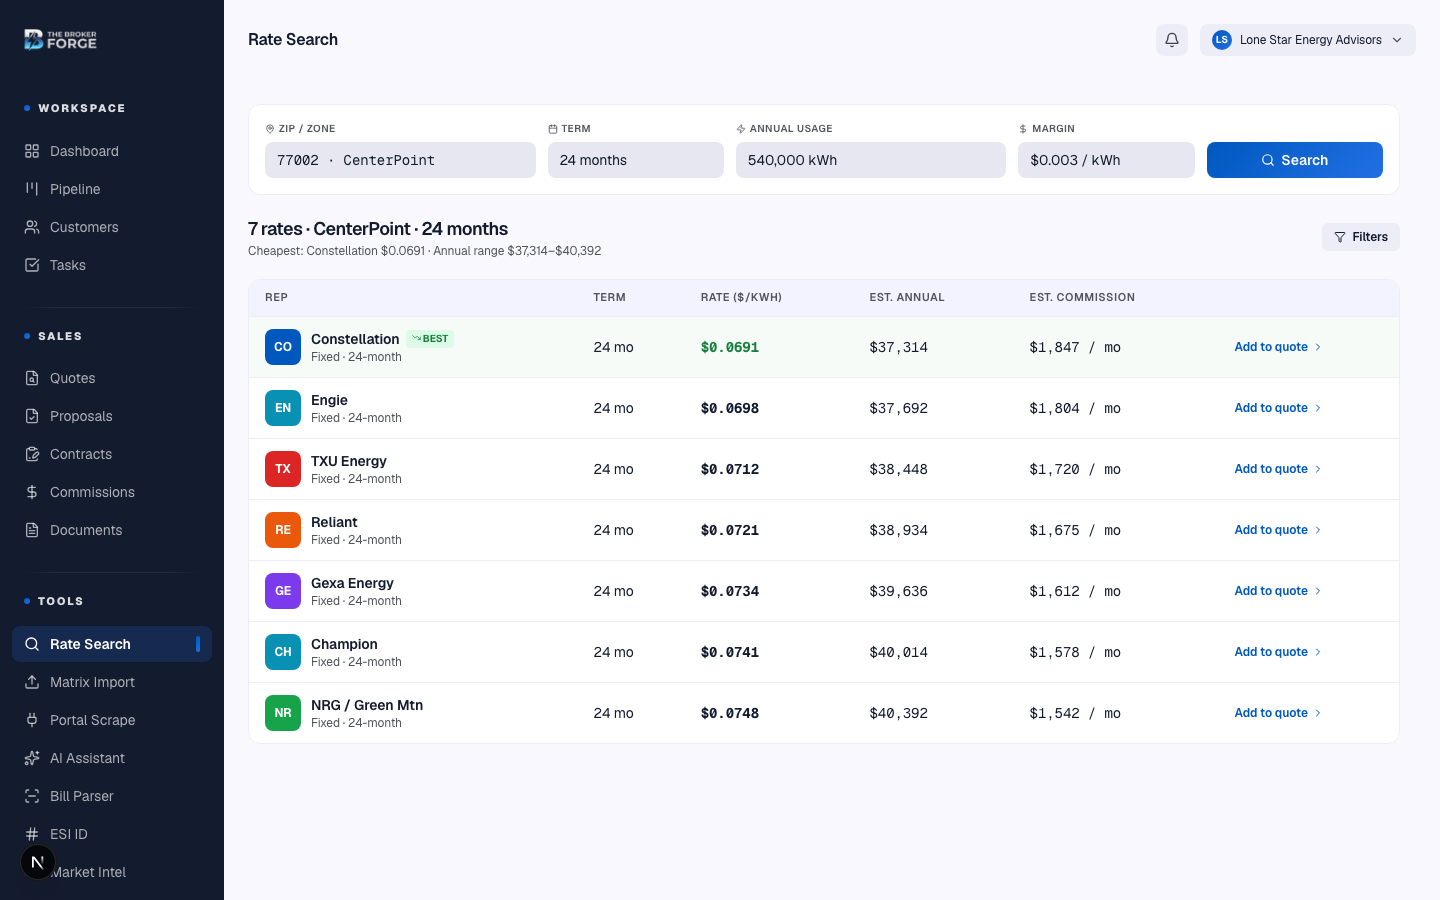Click the TXU Energy TX avatar
The height and width of the screenshot is (900, 1440).
click(283, 469)
